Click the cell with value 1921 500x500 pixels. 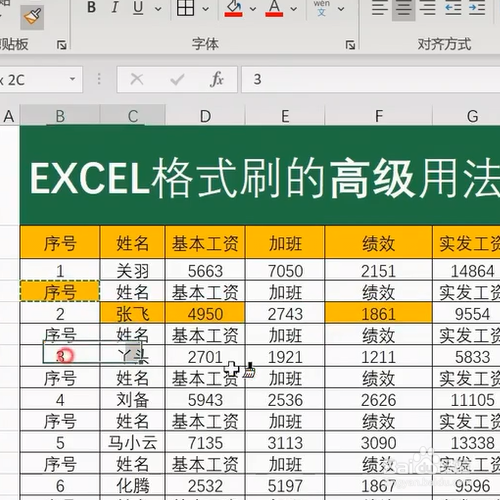point(285,357)
